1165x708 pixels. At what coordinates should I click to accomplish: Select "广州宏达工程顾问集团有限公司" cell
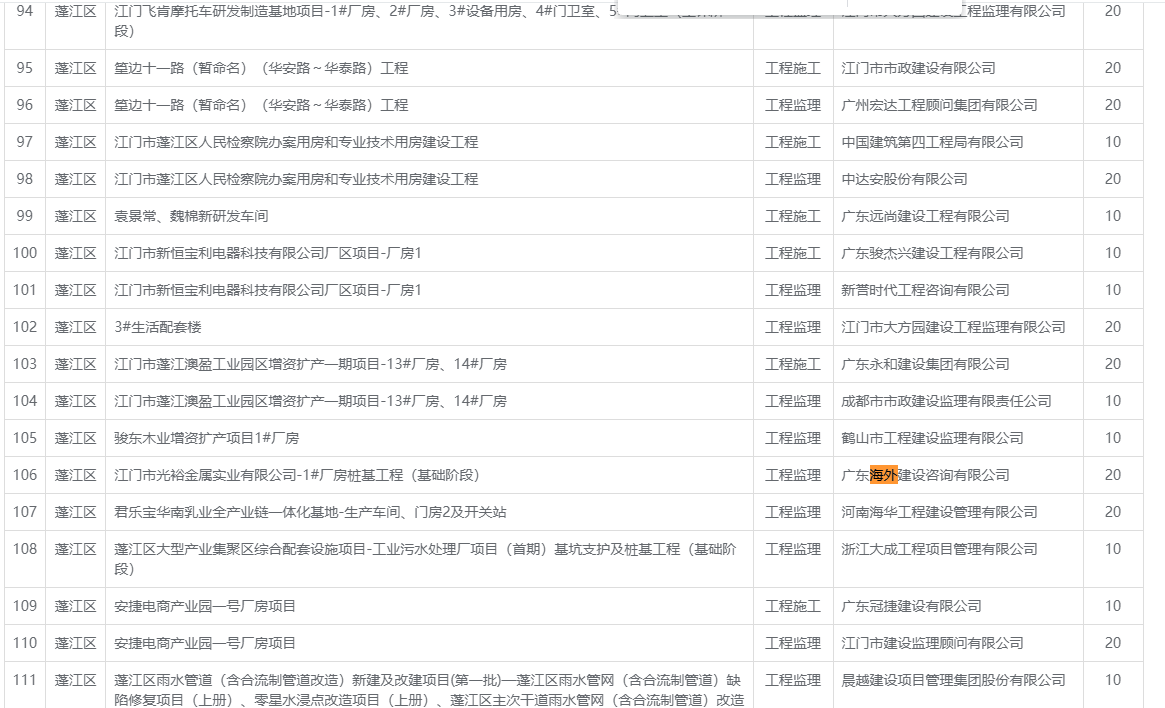click(939, 105)
